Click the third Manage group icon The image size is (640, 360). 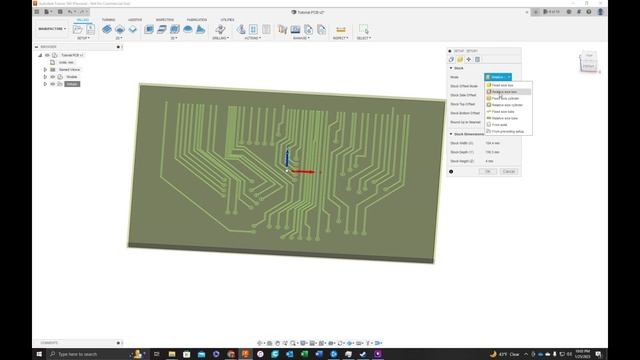pyautogui.click(x=309, y=29)
